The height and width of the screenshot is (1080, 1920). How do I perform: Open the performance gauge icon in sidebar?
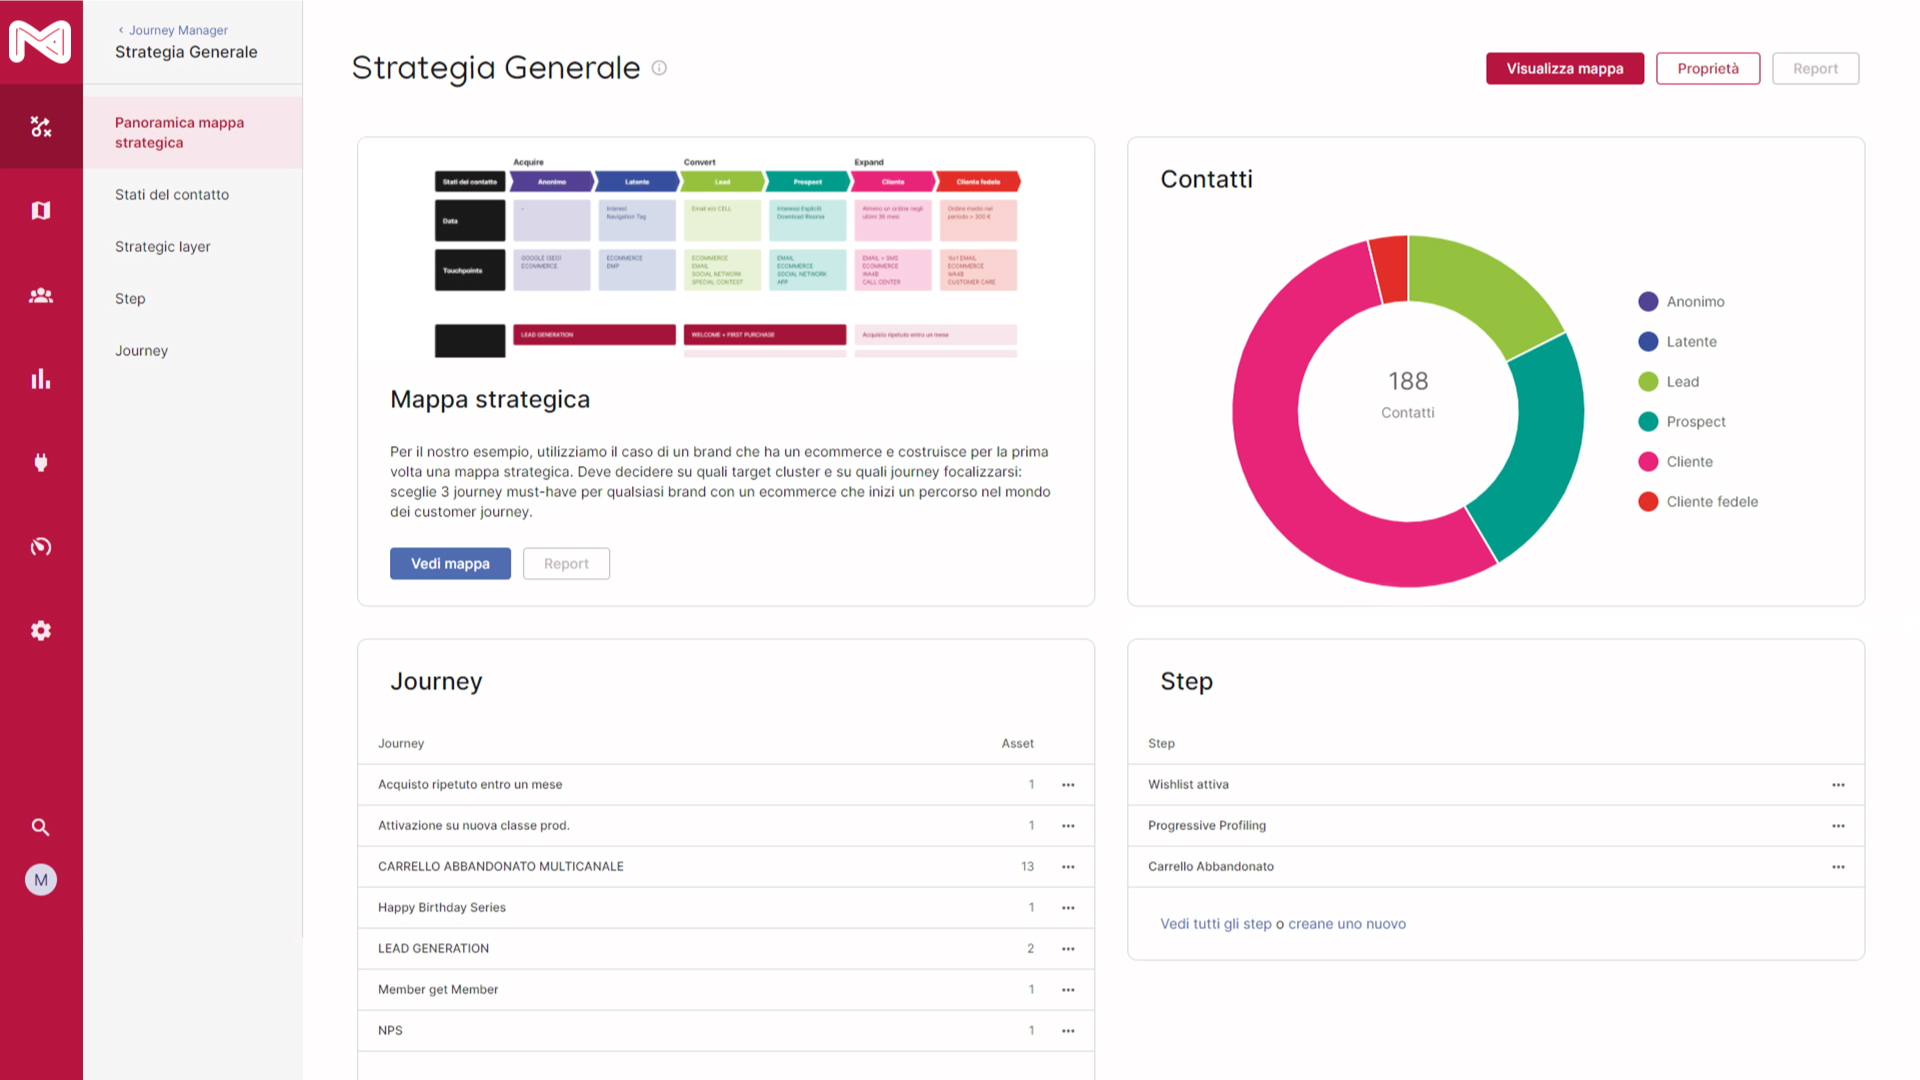click(x=41, y=546)
